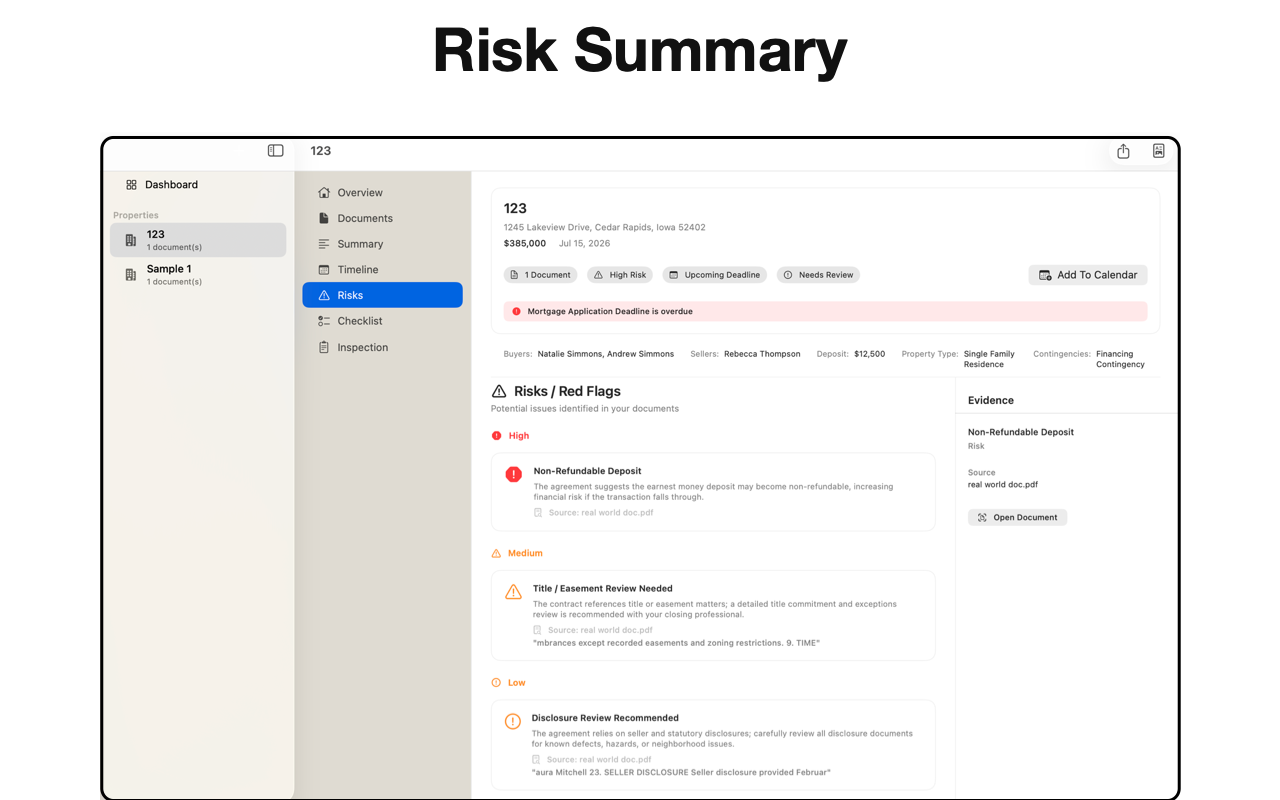Click the source file icon under Disclosure Review
The image size is (1280, 800).
[537, 760]
